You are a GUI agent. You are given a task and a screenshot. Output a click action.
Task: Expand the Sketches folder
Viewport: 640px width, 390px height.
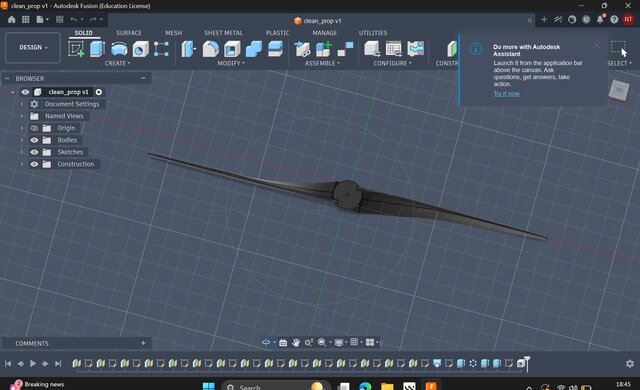pyautogui.click(x=22, y=152)
